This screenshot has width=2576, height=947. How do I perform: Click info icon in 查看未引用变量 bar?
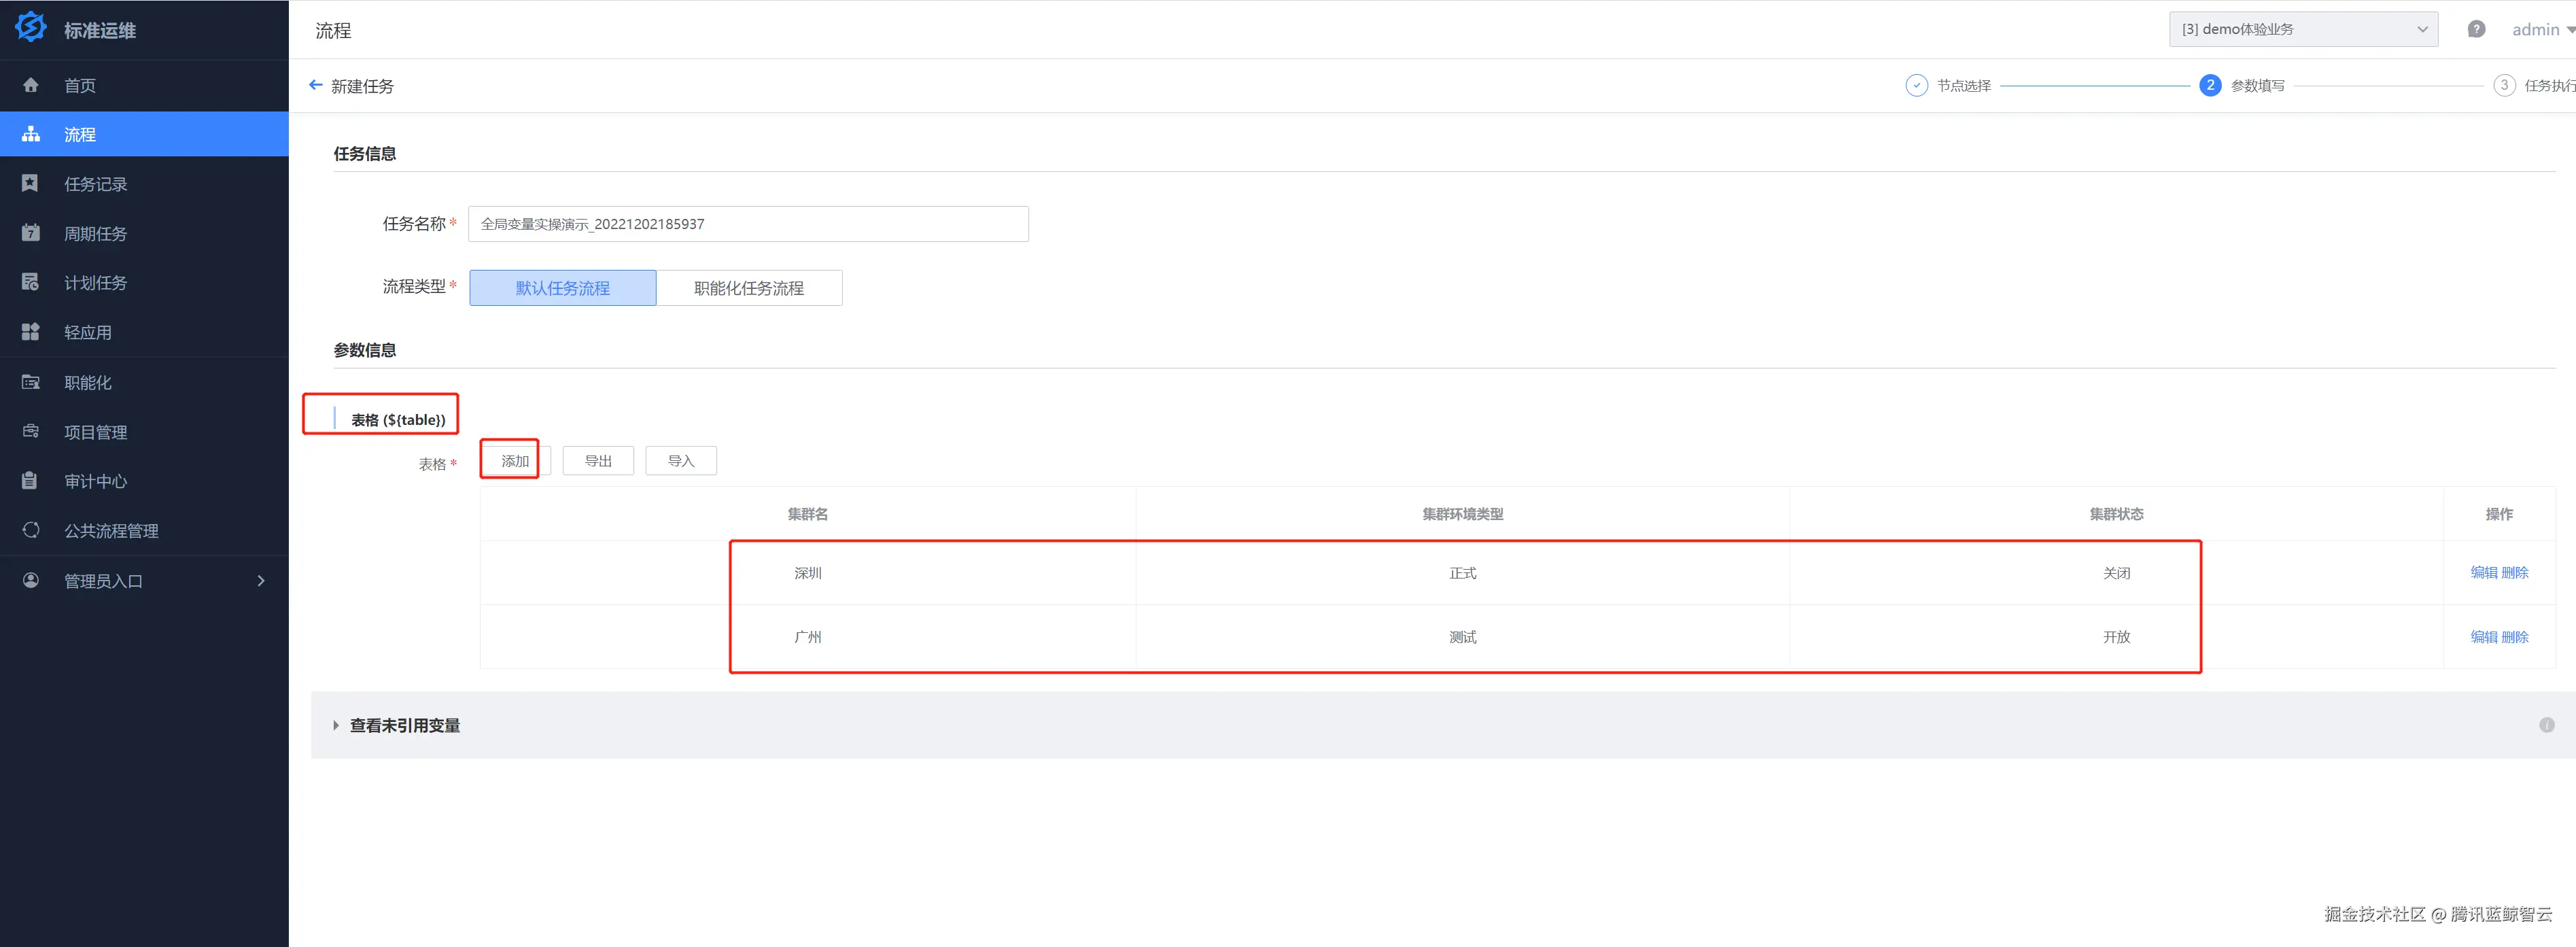2546,725
